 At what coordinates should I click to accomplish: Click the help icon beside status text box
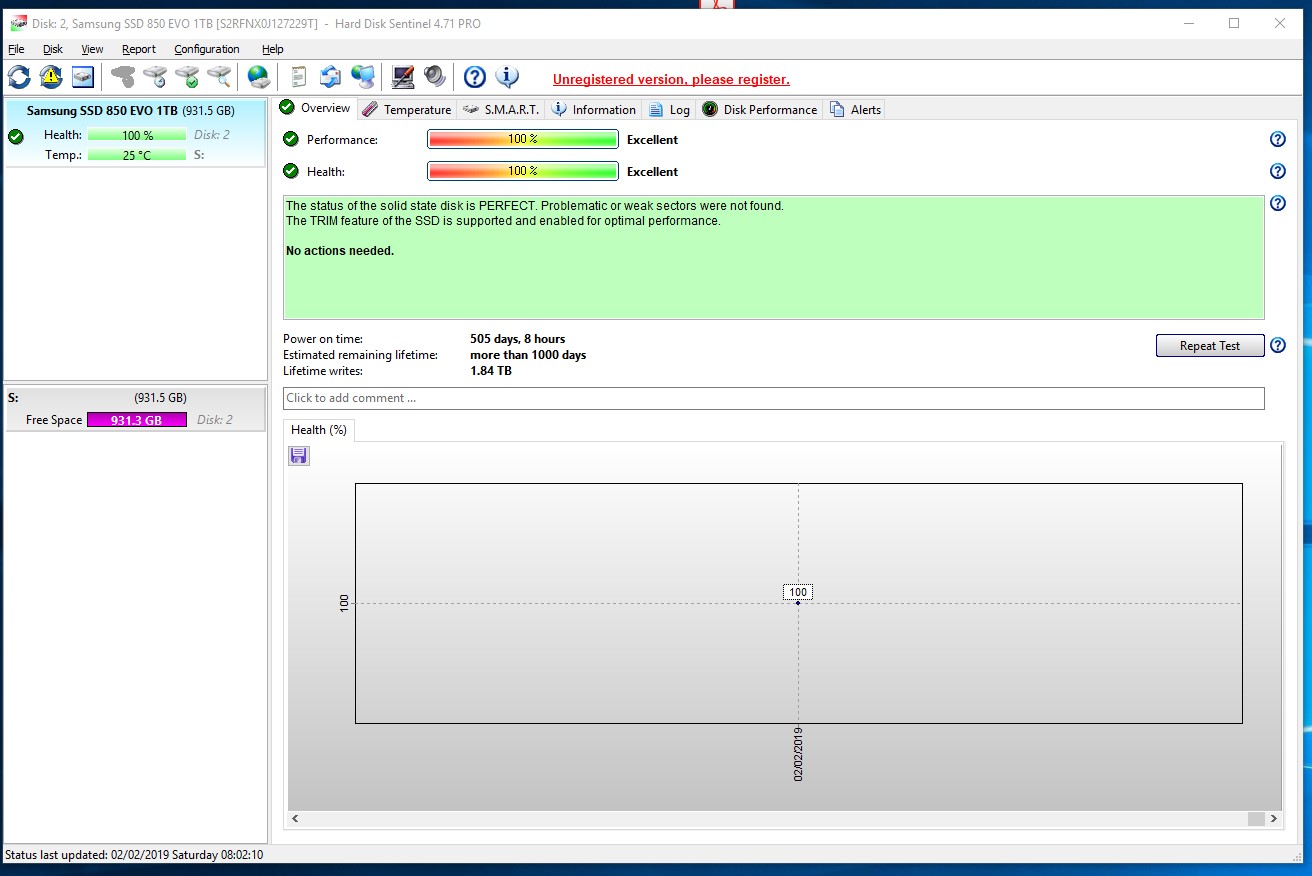click(x=1277, y=203)
